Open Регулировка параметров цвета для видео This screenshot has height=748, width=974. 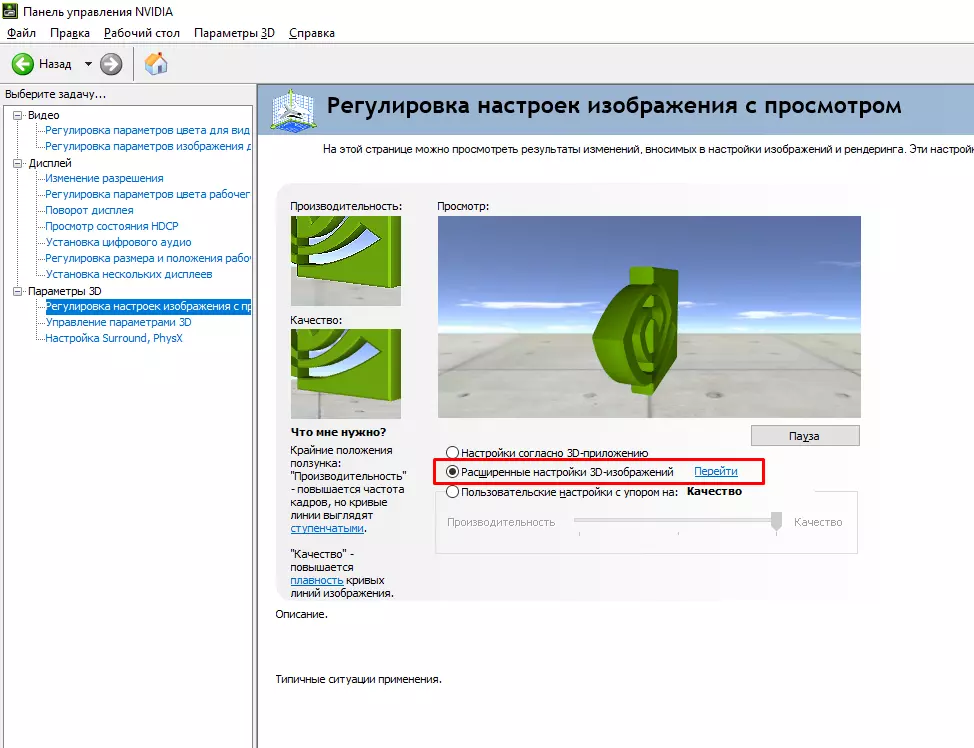[x=147, y=130]
